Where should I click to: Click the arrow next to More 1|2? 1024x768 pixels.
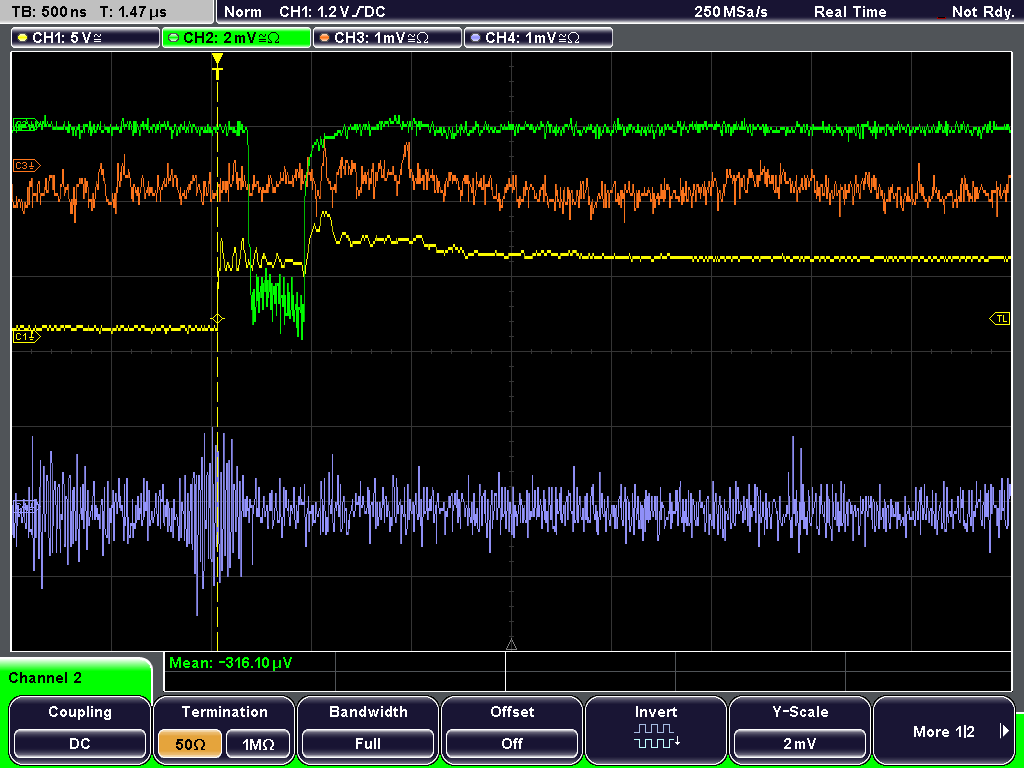click(1004, 731)
